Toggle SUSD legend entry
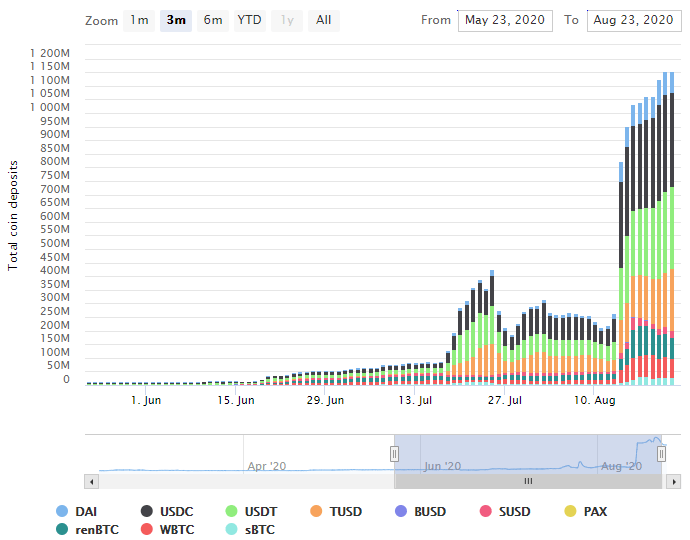The height and width of the screenshot is (540, 690). (505, 511)
